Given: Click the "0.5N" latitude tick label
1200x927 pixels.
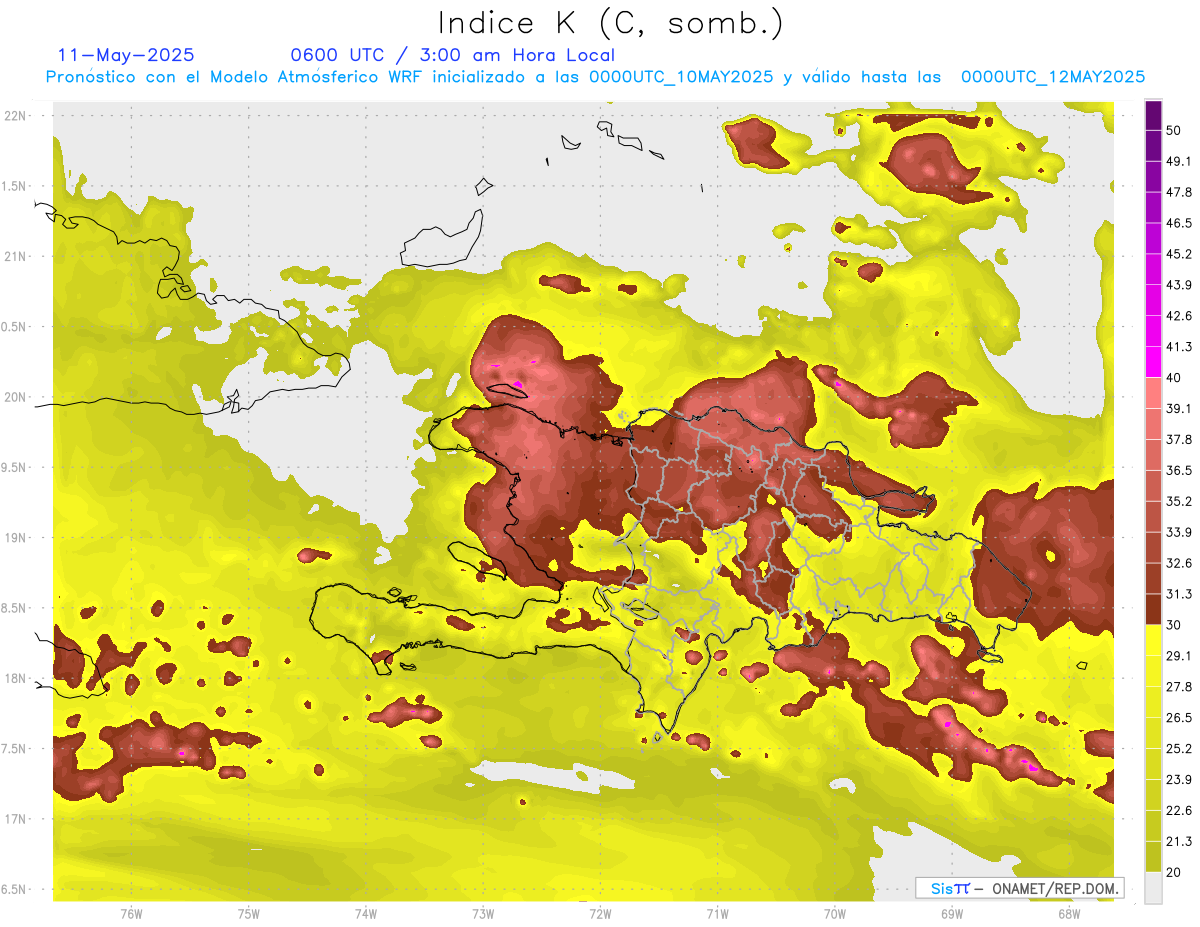Looking at the screenshot, I should click(14, 327).
